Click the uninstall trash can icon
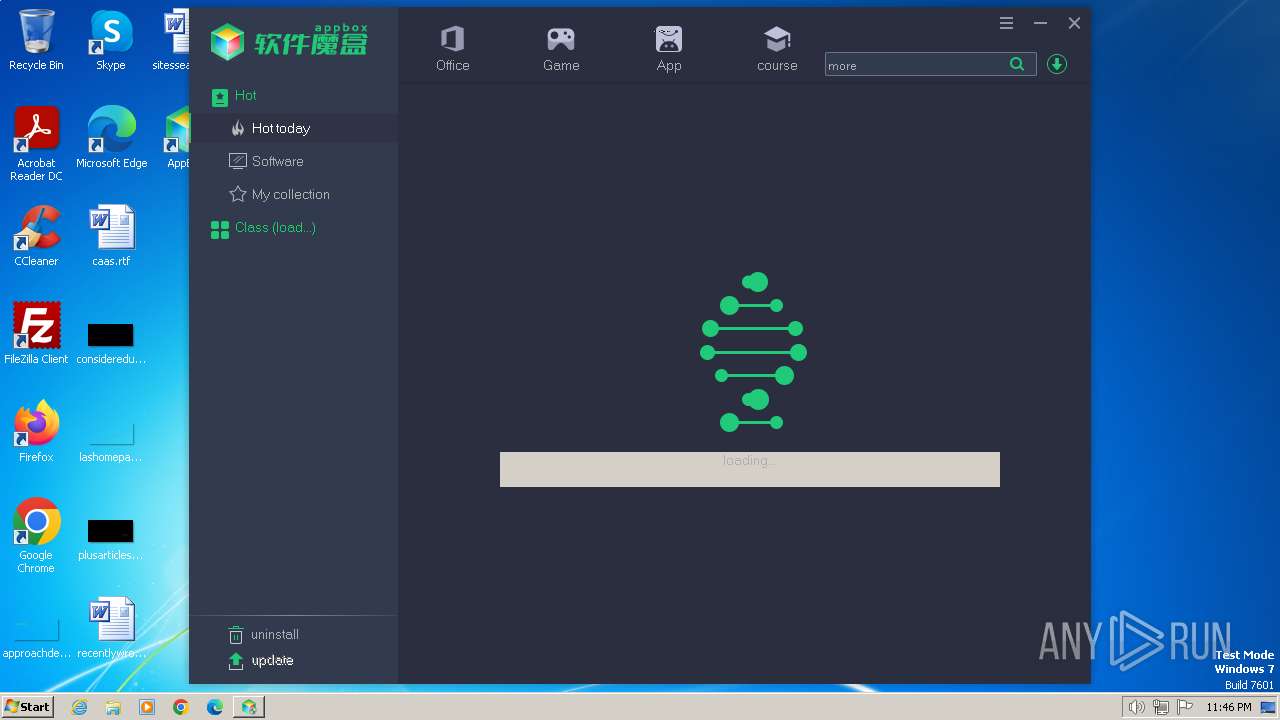This screenshot has height=720, width=1280. click(x=236, y=635)
